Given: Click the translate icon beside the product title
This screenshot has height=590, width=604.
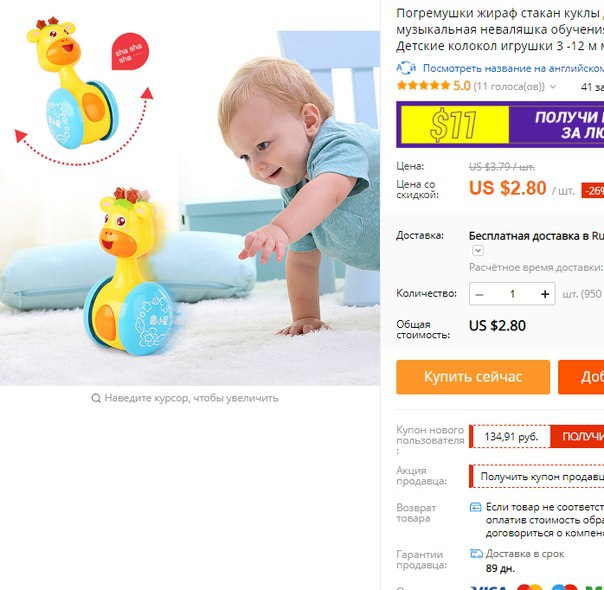Looking at the screenshot, I should pos(406,68).
